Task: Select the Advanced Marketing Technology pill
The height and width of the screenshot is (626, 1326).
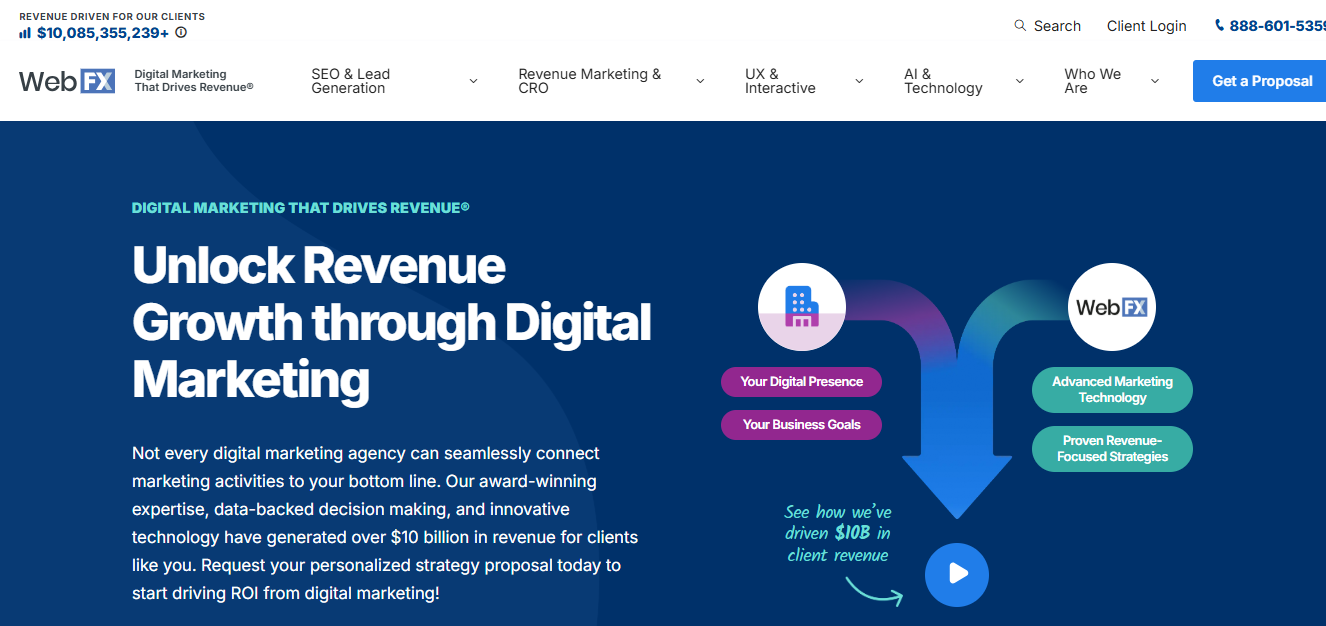Action: [1112, 390]
